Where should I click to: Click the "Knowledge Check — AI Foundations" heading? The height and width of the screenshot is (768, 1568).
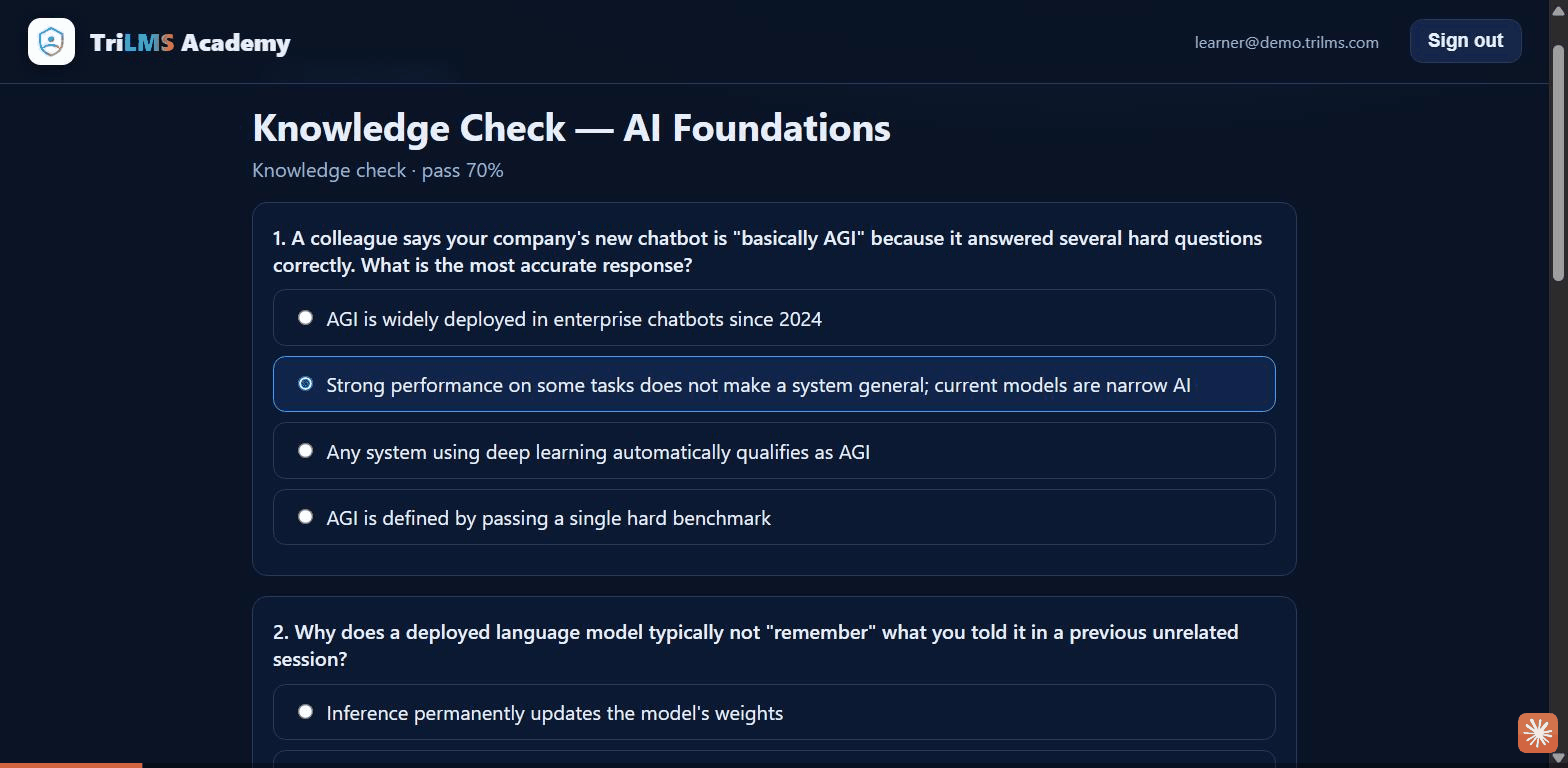(x=571, y=128)
